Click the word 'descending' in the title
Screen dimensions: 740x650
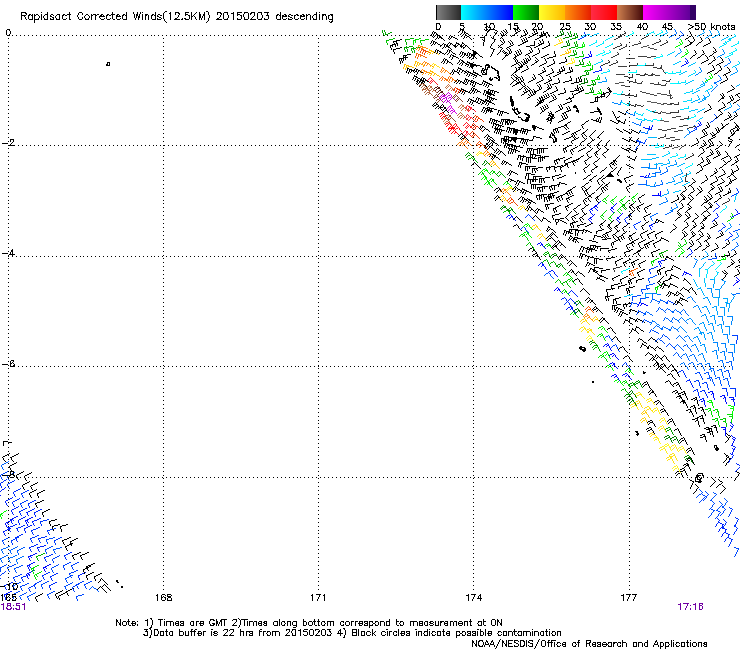coord(304,17)
